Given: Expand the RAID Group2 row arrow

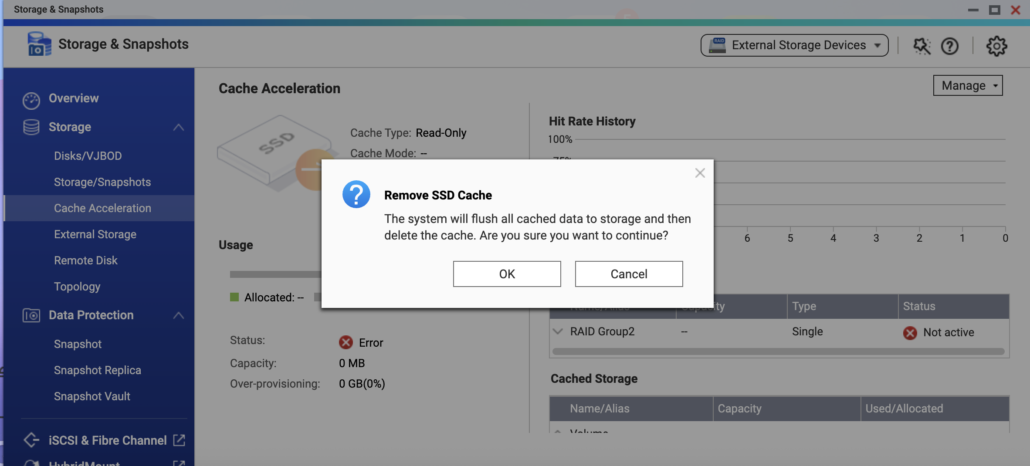Looking at the screenshot, I should tap(558, 332).
